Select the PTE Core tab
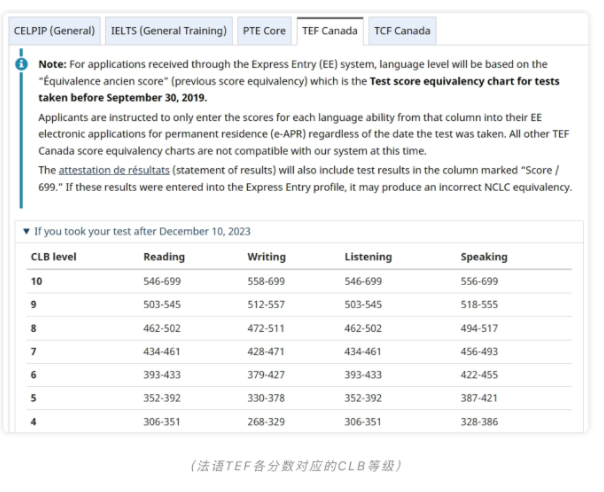Image resolution: width=604 pixels, height=492 pixels. 264,31
